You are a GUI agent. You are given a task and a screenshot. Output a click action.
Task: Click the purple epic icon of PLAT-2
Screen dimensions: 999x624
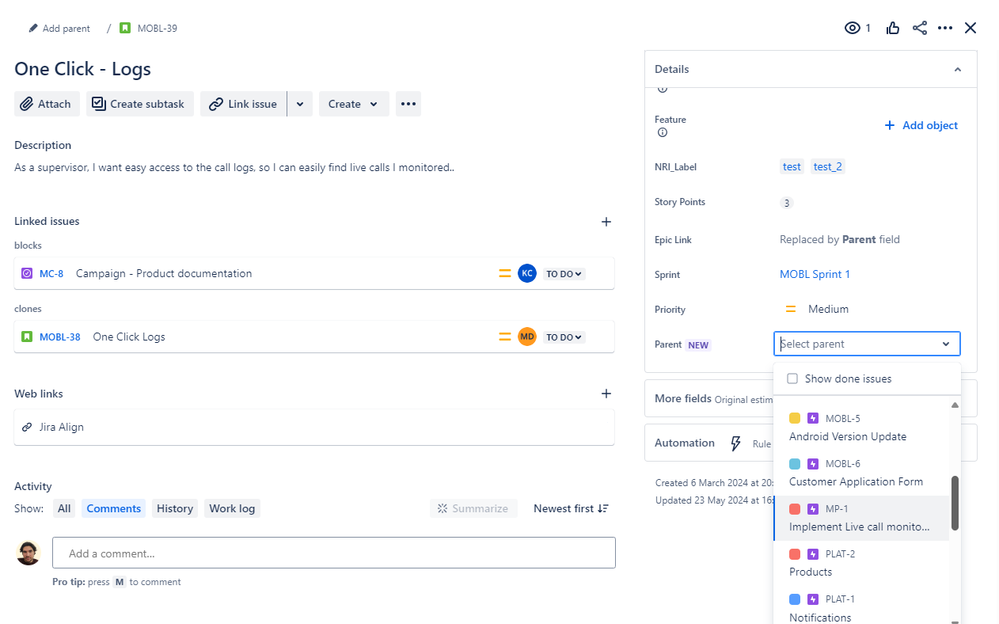click(x=813, y=554)
